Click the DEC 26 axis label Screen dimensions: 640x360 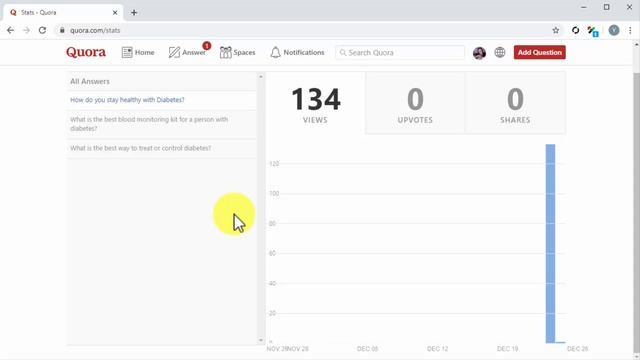(577, 349)
